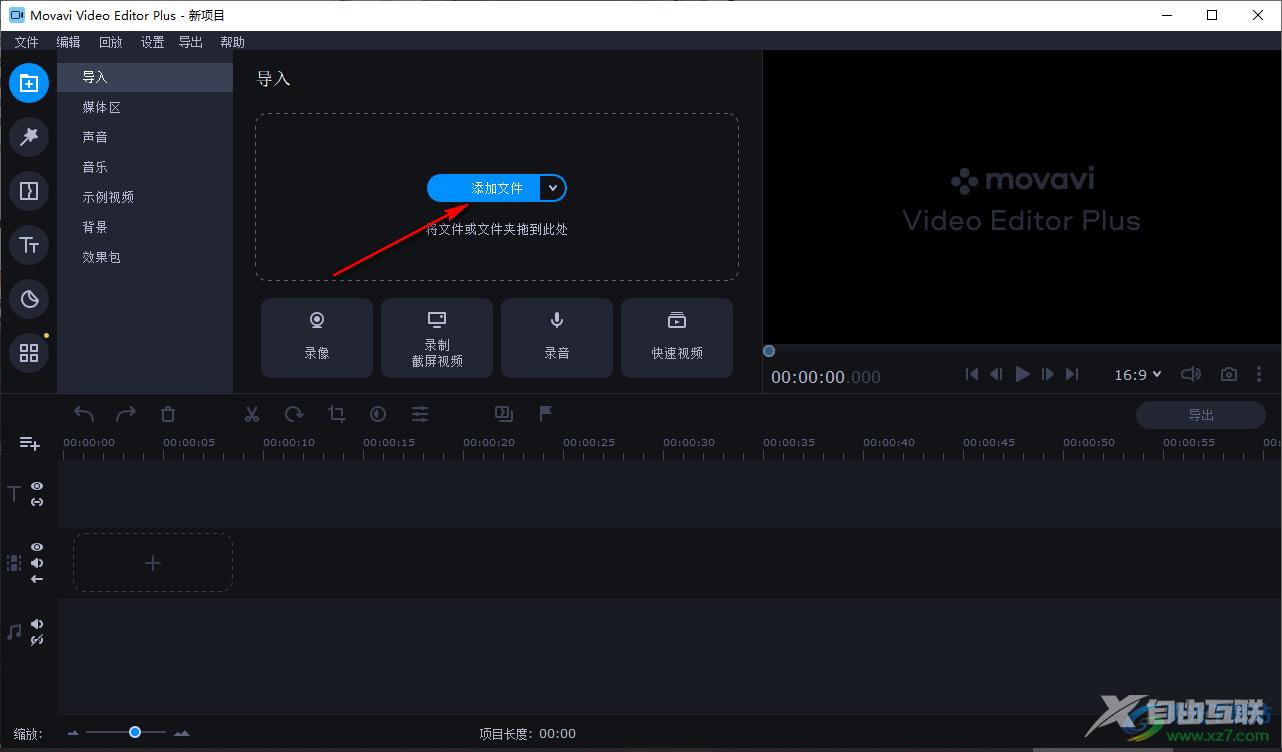Open the Settings menu
The height and width of the screenshot is (752, 1282).
pyautogui.click(x=152, y=42)
